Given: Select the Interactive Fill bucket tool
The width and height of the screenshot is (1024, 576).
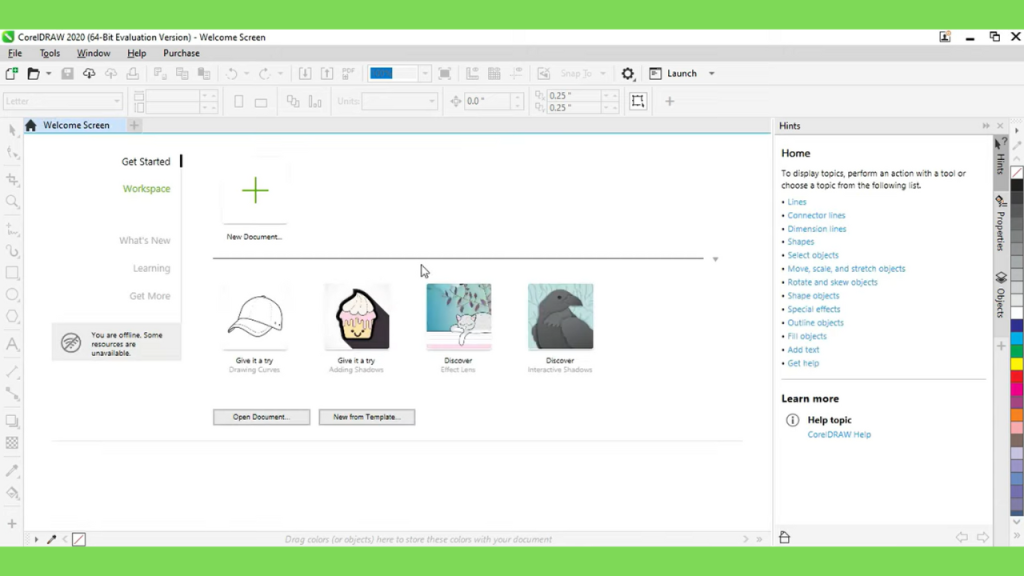Looking at the screenshot, I should pyautogui.click(x=12, y=493).
